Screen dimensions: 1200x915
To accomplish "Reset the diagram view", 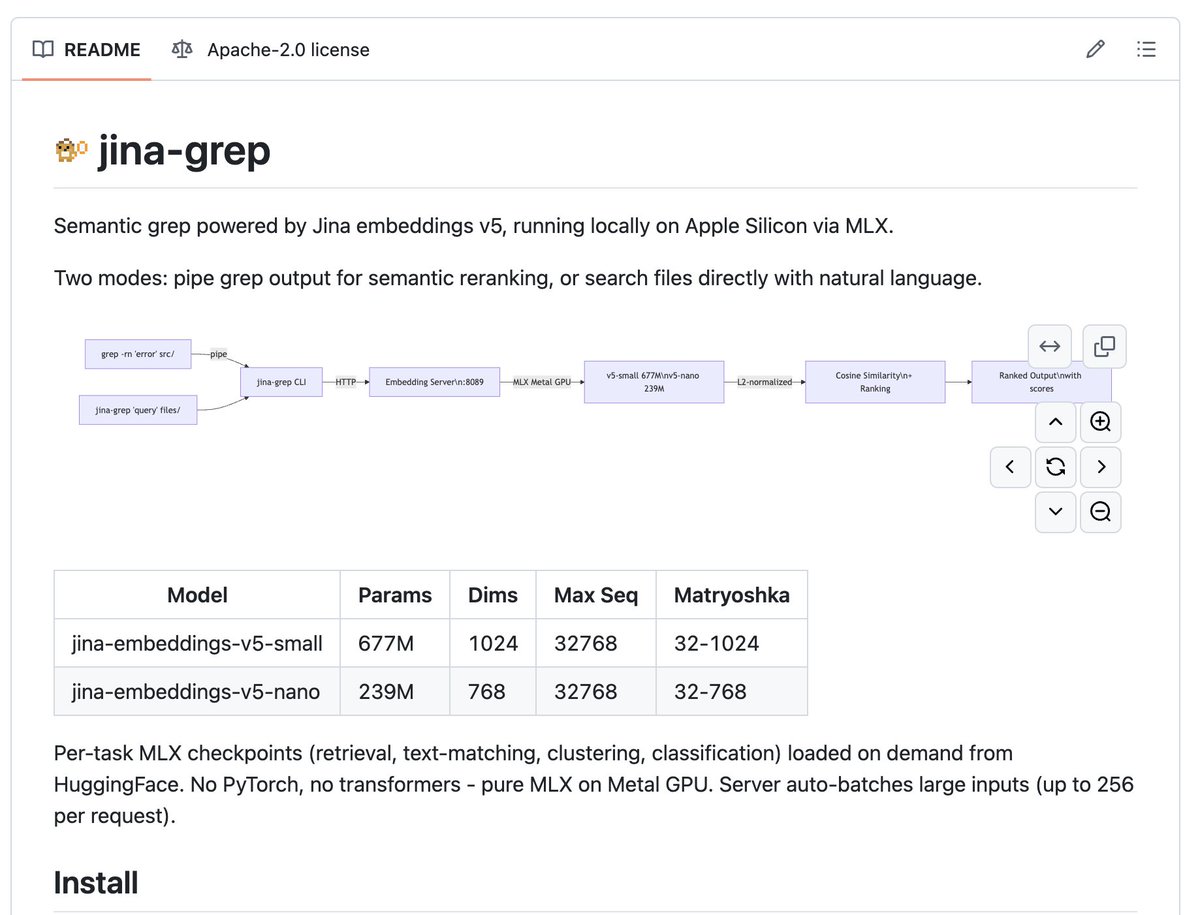I will pos(1055,467).
